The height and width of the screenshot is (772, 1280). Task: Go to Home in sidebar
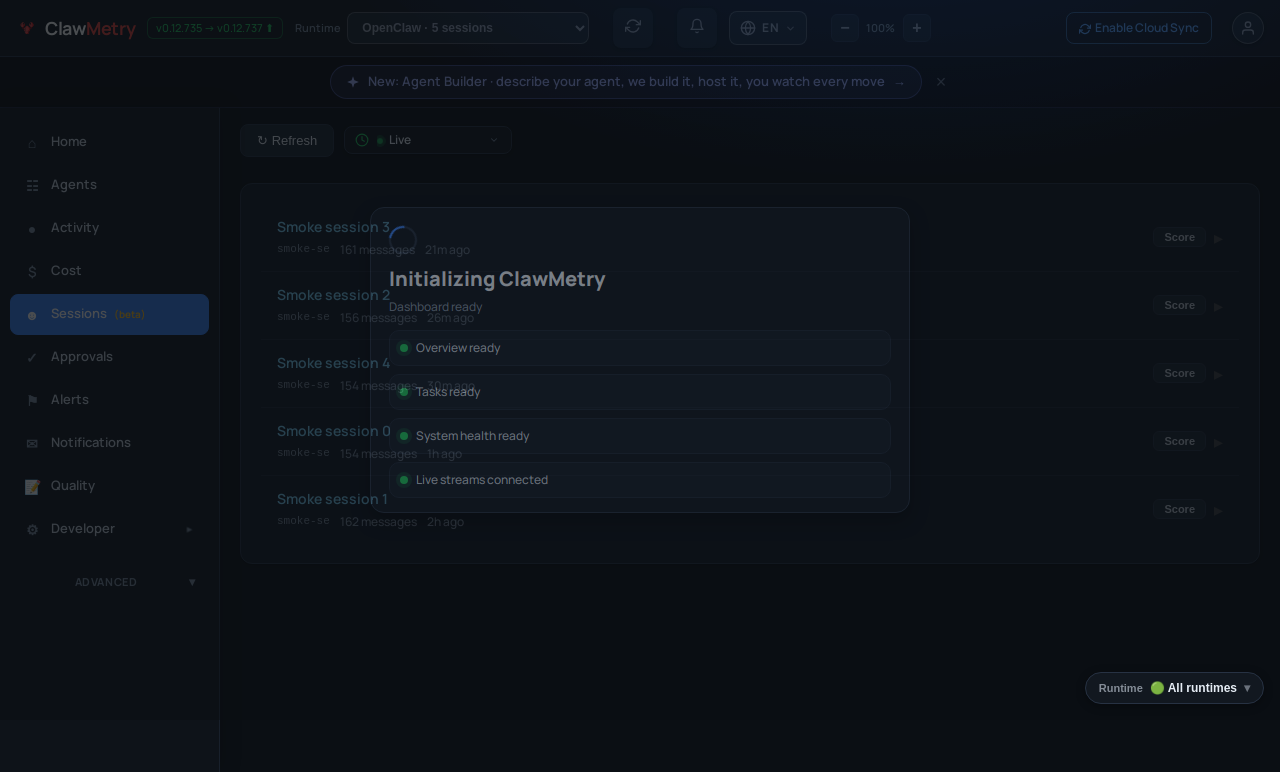pos(110,142)
